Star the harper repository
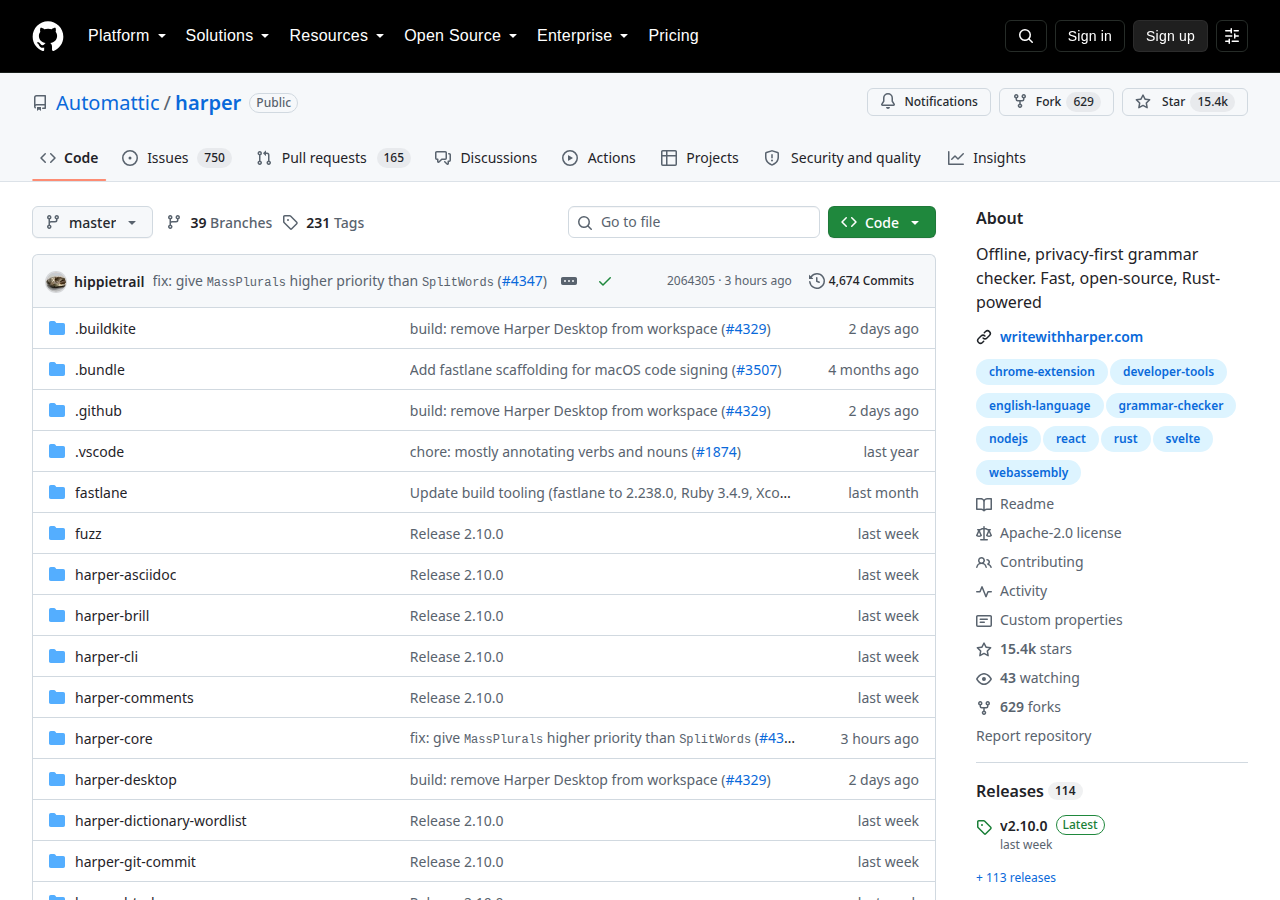The height and width of the screenshot is (900, 1280). coord(1185,102)
